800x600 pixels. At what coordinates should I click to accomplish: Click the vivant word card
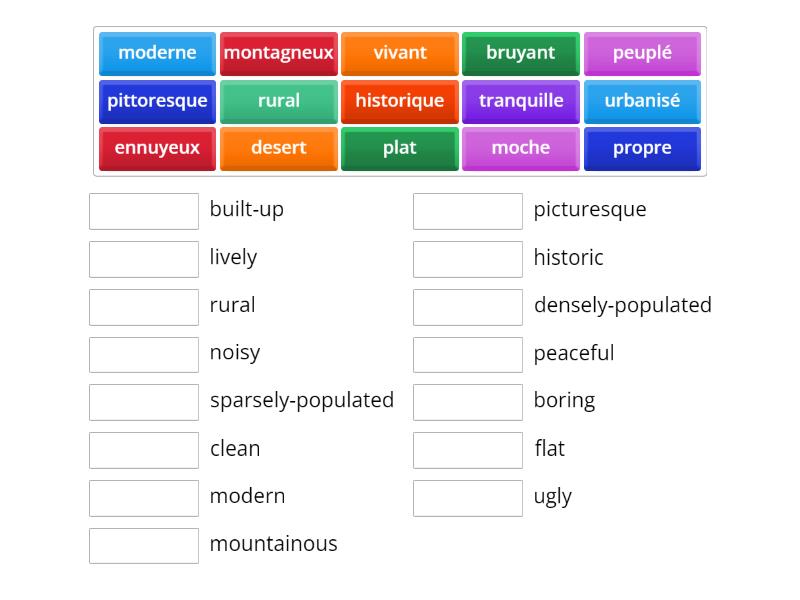[399, 54]
